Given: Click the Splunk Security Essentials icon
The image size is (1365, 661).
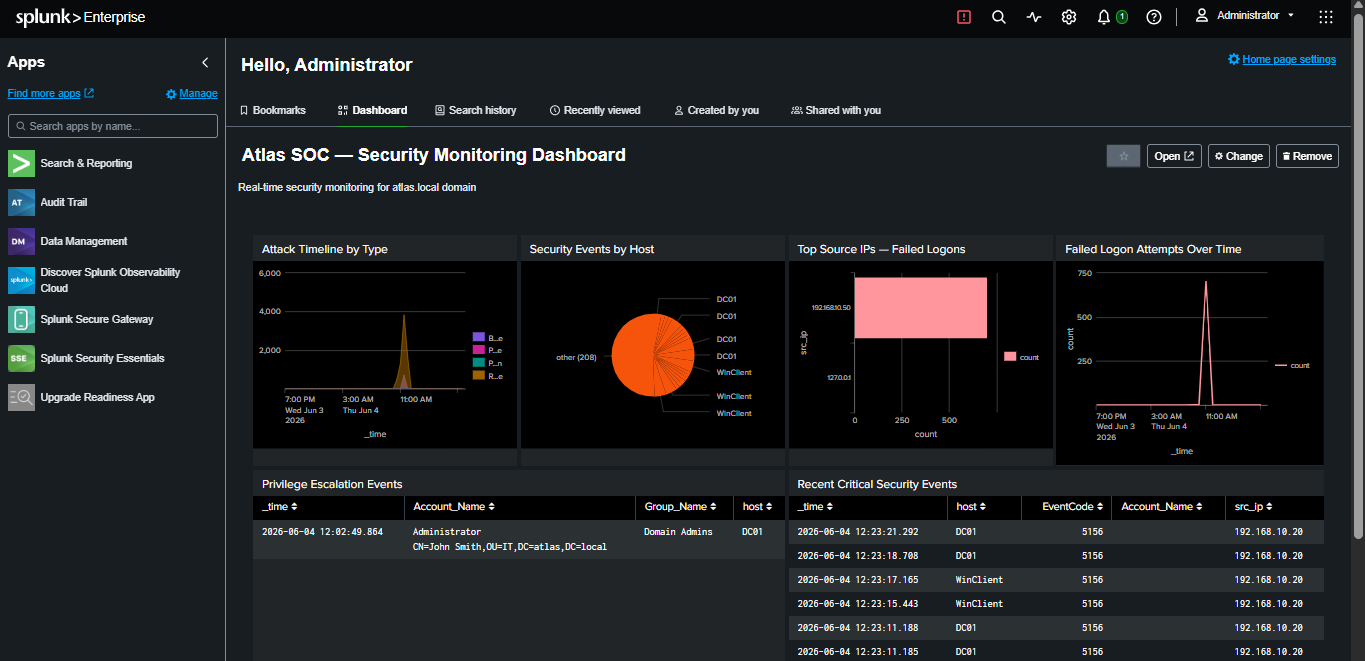Looking at the screenshot, I should tap(21, 358).
